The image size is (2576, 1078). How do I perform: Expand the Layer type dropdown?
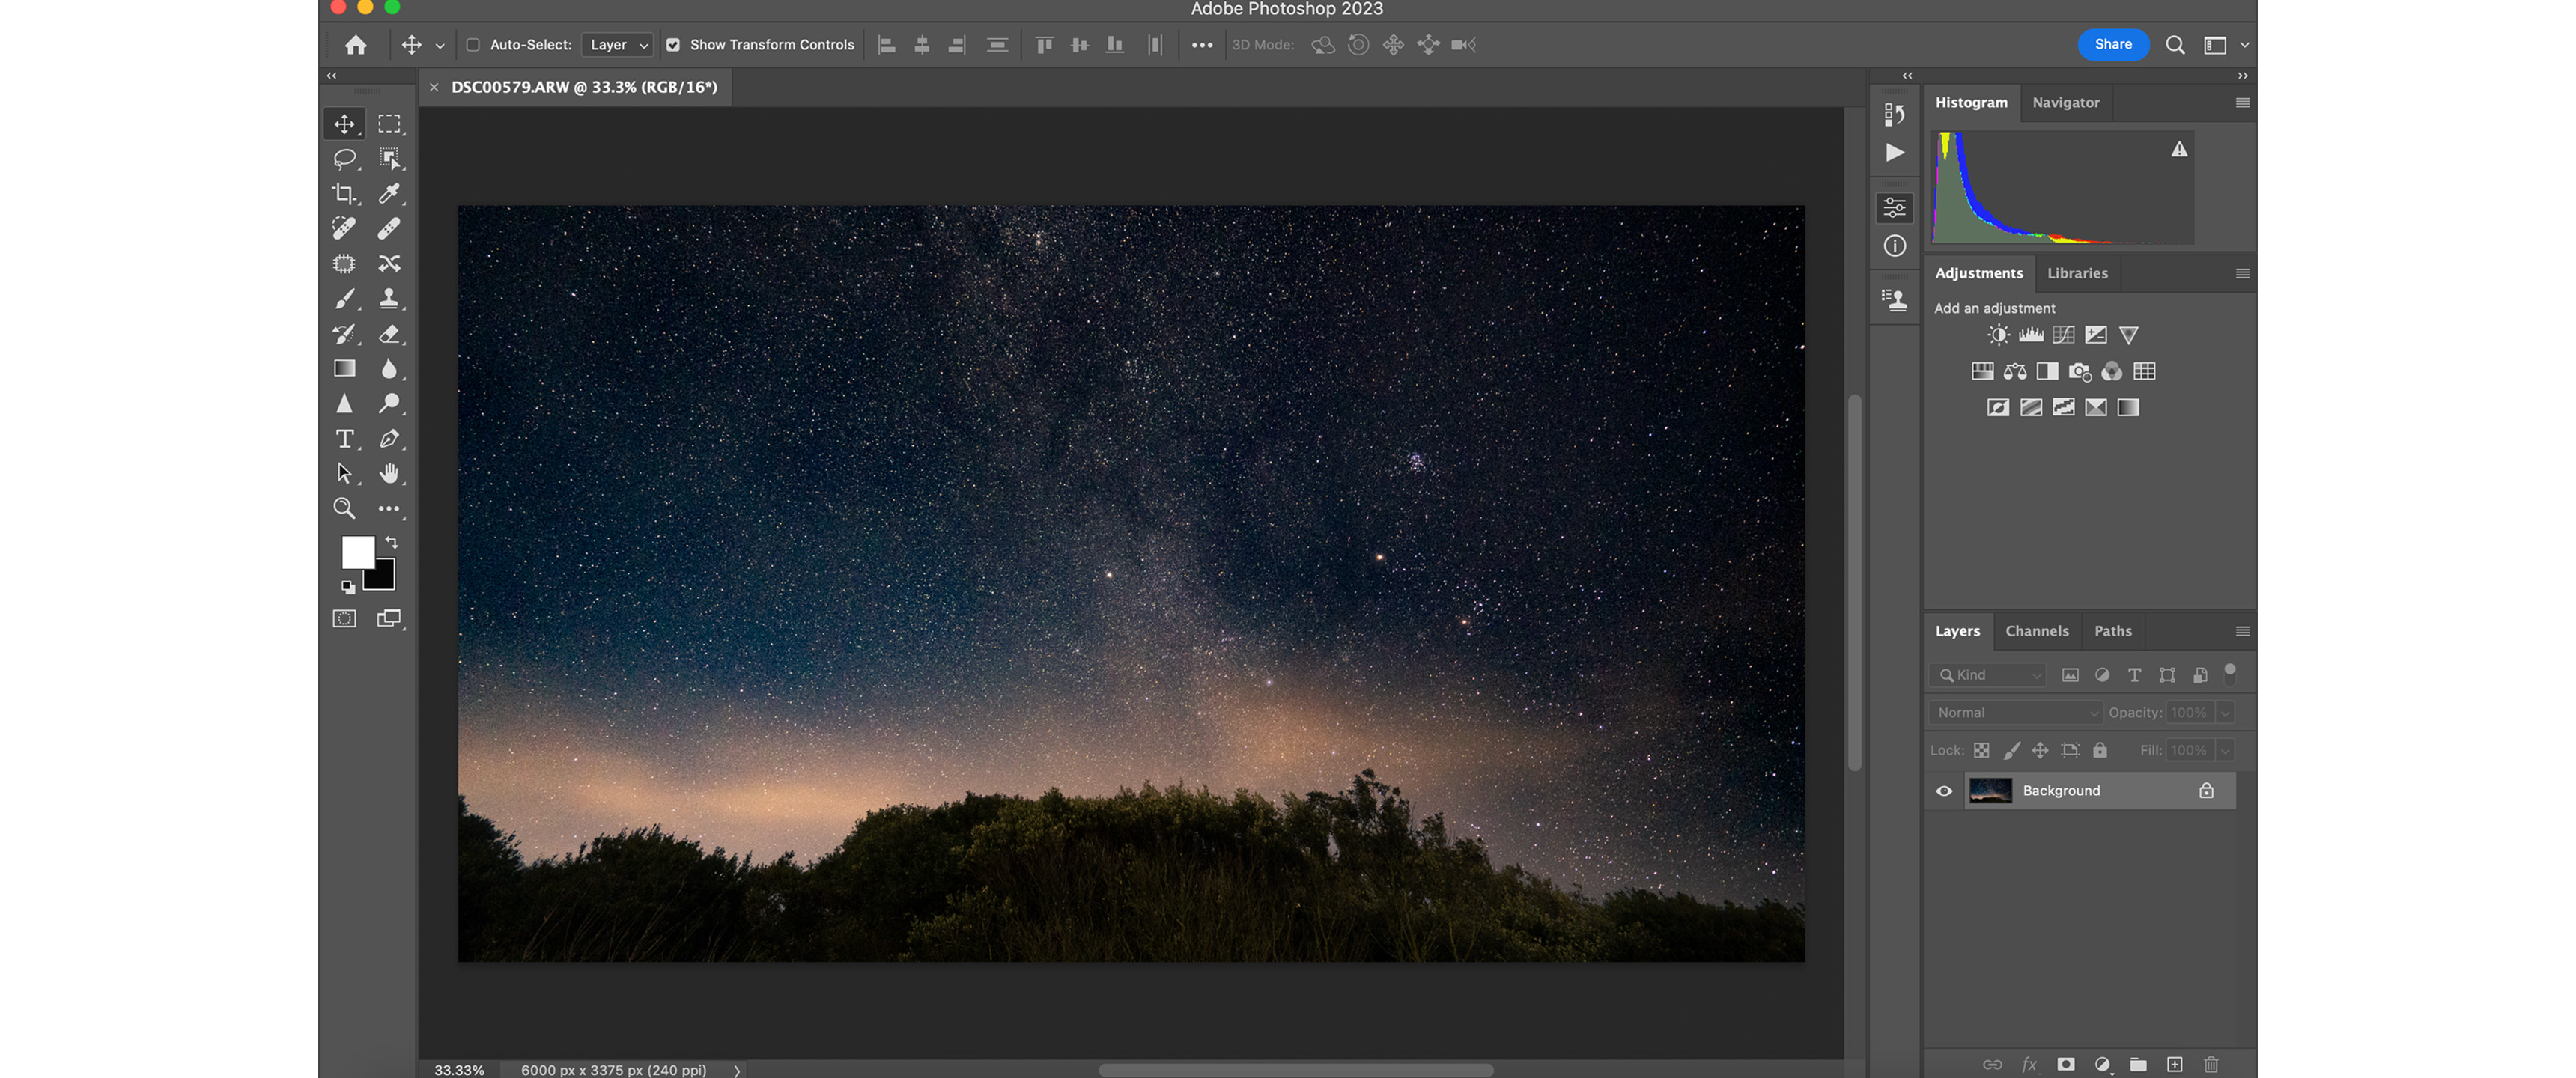point(641,44)
